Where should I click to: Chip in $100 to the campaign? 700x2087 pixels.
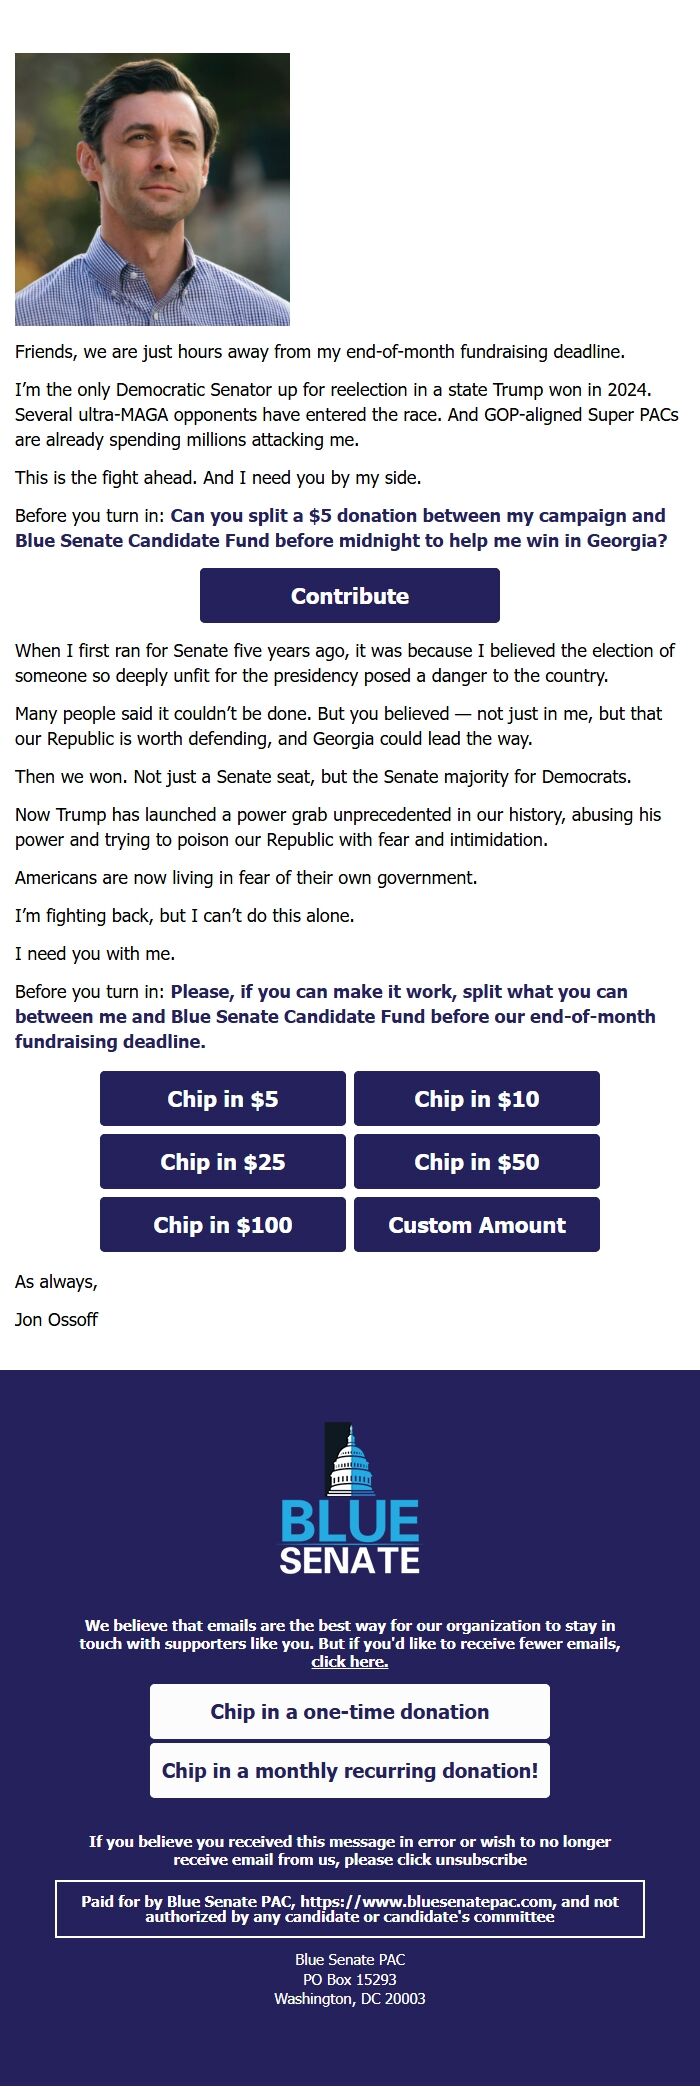coord(222,1224)
